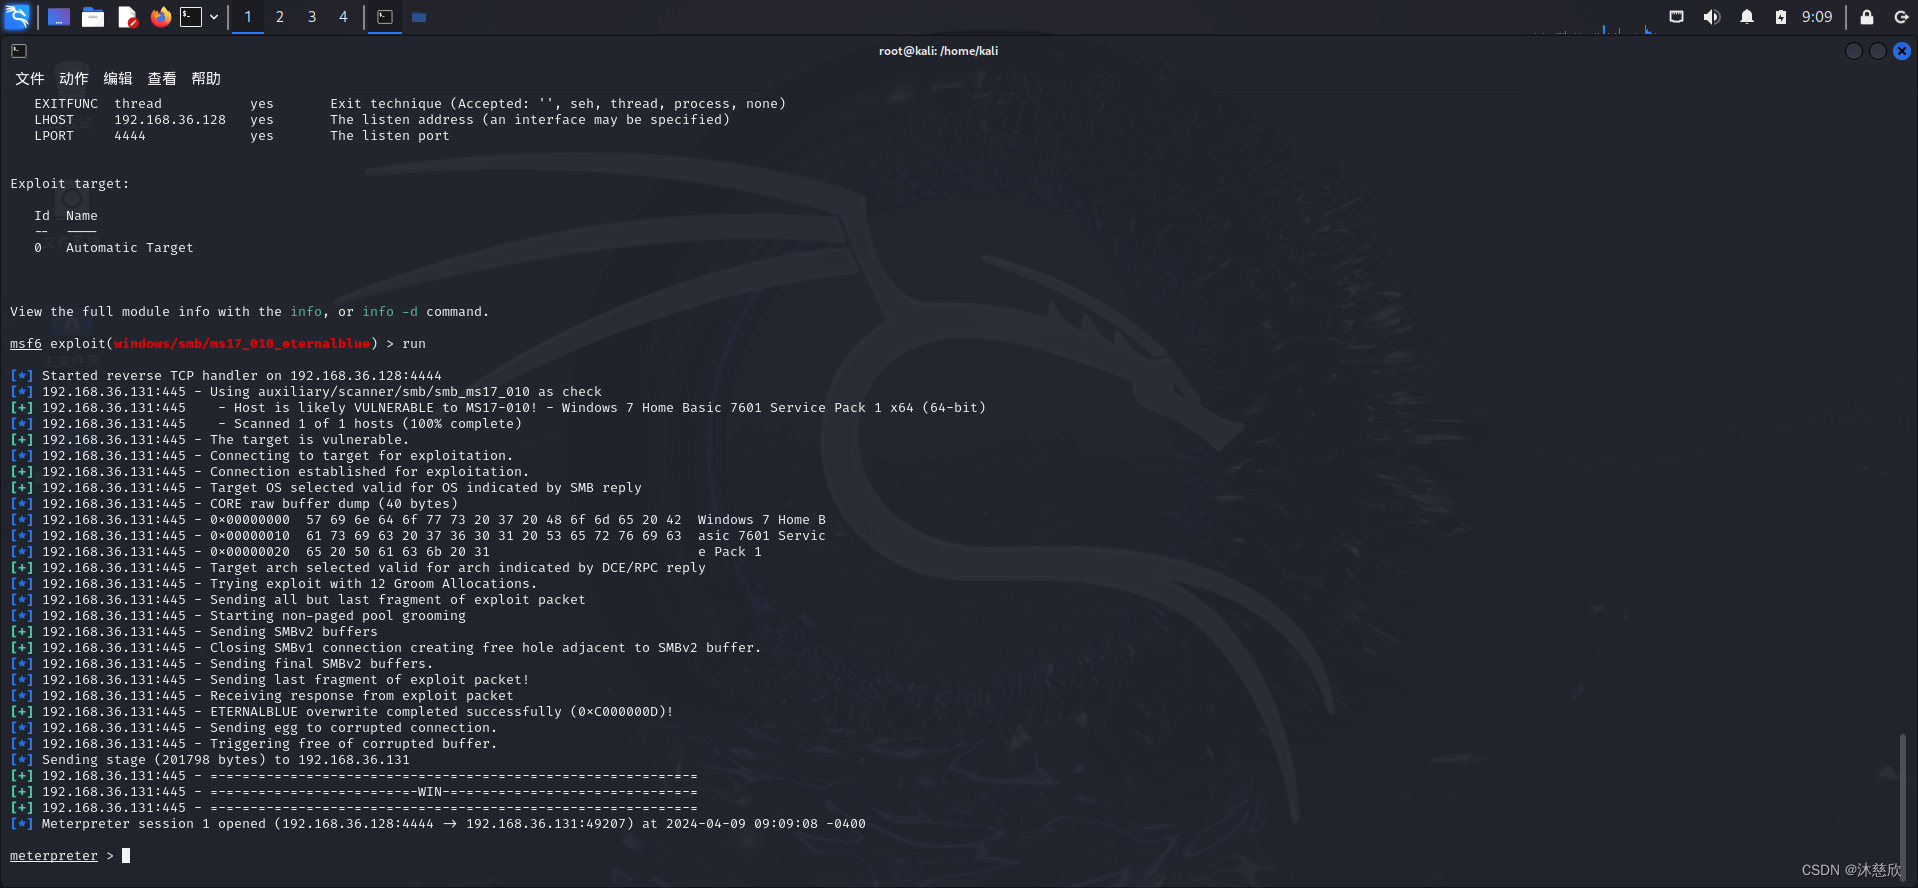Click 'Scanned 1 of 1 hosts' line

[266, 424]
